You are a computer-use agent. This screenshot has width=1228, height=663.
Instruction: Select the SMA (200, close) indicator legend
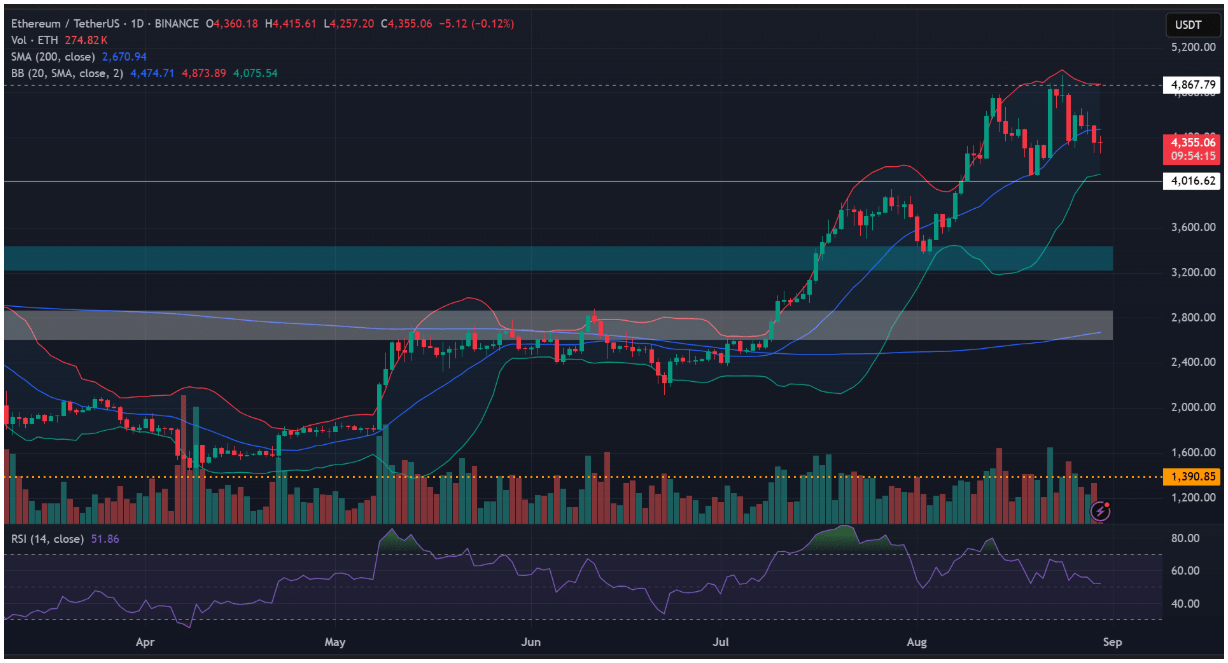pos(53,57)
